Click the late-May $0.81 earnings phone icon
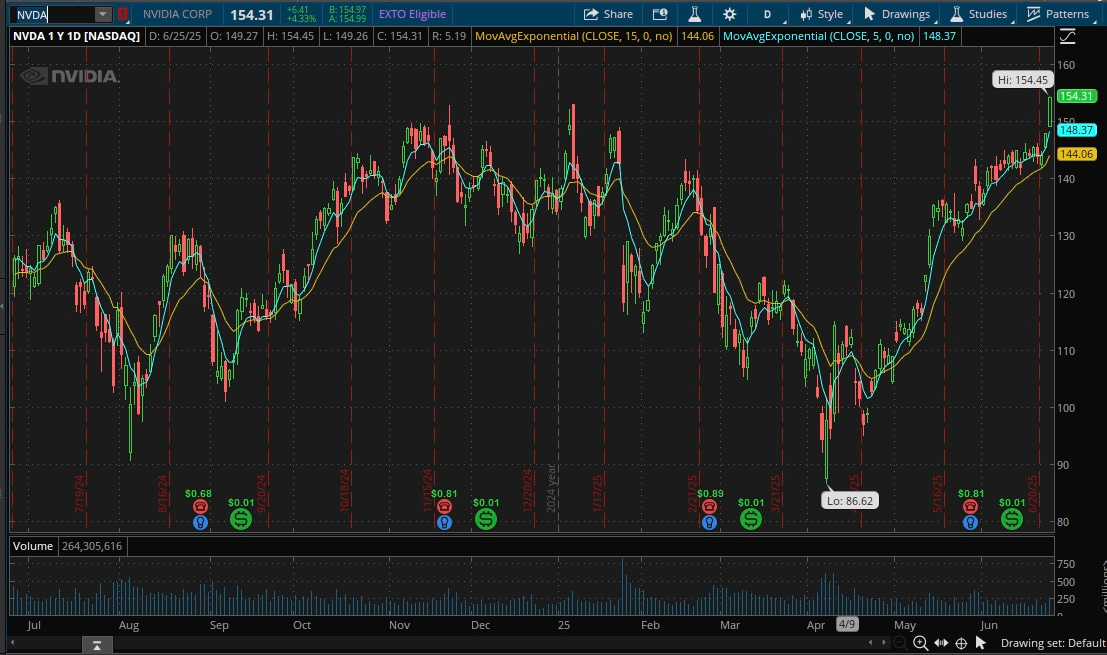Screen dimensions: 1107x655 pyautogui.click(x=971, y=507)
